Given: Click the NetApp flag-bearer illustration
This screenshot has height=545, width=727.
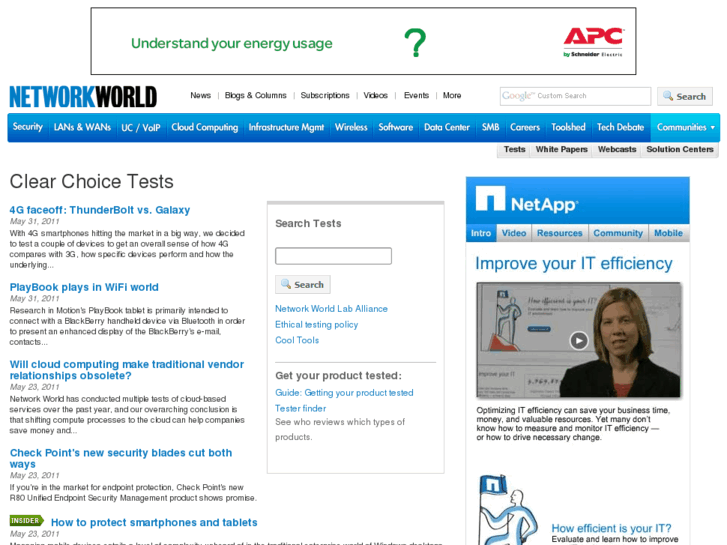Looking at the screenshot, I should (x=508, y=510).
